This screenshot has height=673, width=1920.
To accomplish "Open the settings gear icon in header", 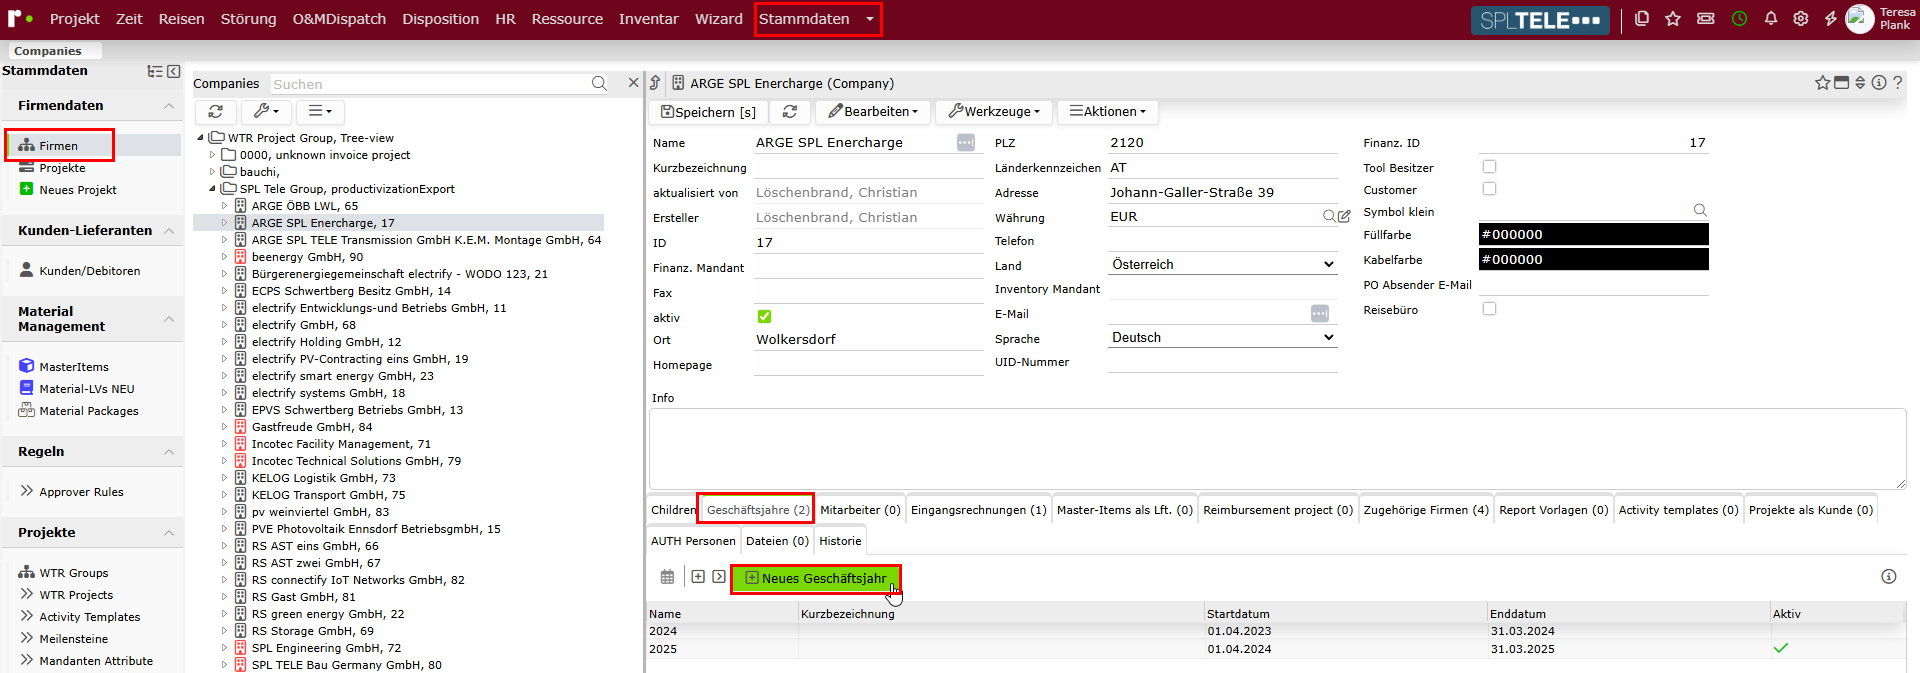I will 1800,19.
